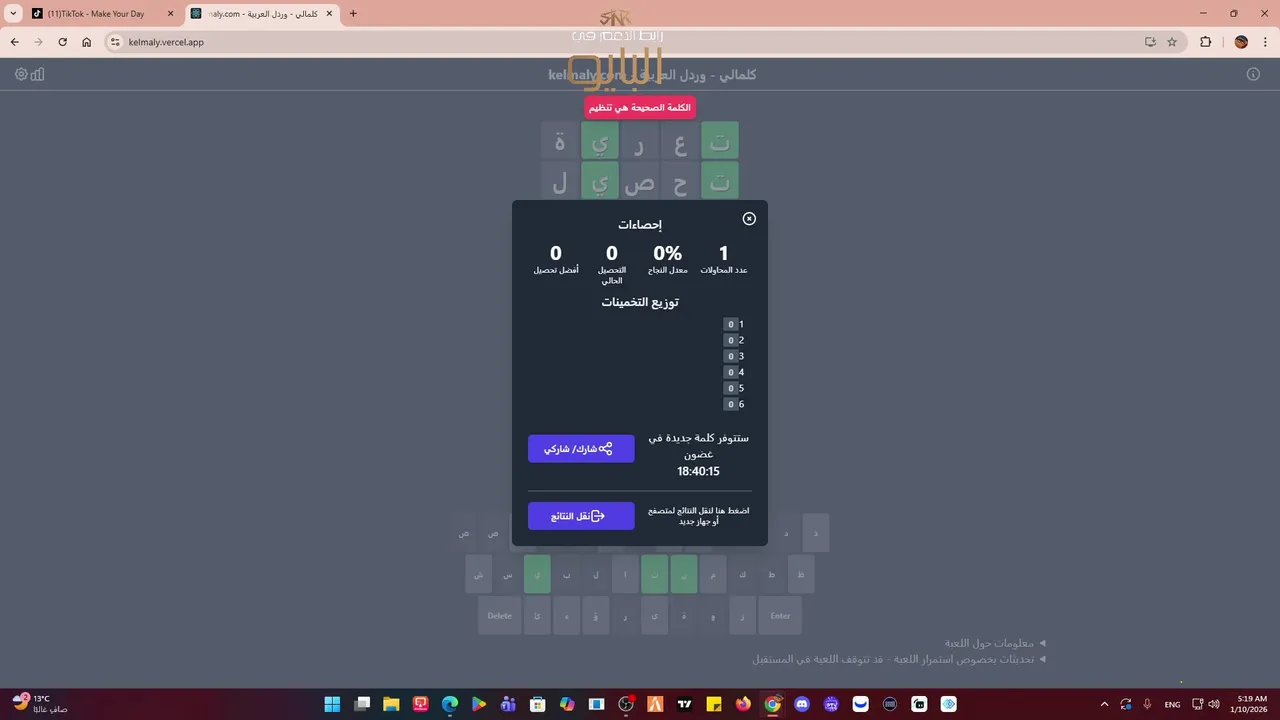Bookmark this page with the star icon
Screen dimensions: 1280x720
coord(1172,42)
